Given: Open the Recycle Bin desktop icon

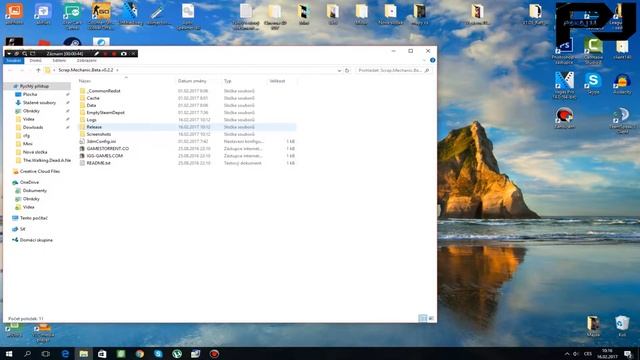Looking at the screenshot, I should 622,326.
